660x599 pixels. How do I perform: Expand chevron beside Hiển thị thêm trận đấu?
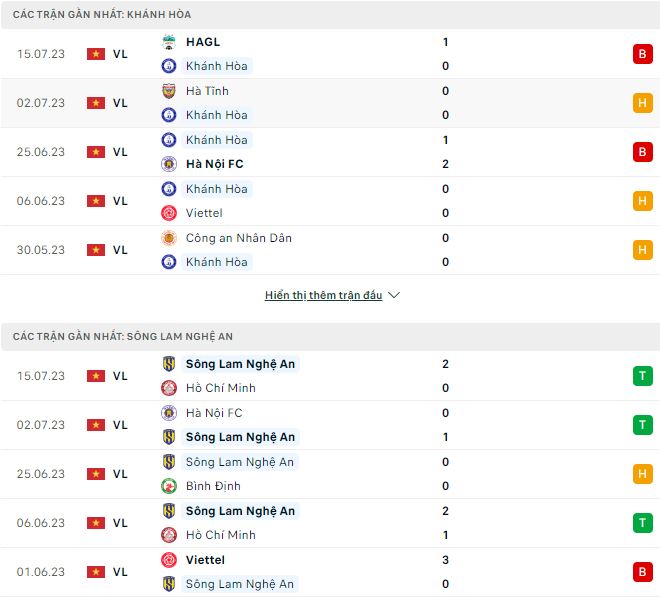coord(394,296)
